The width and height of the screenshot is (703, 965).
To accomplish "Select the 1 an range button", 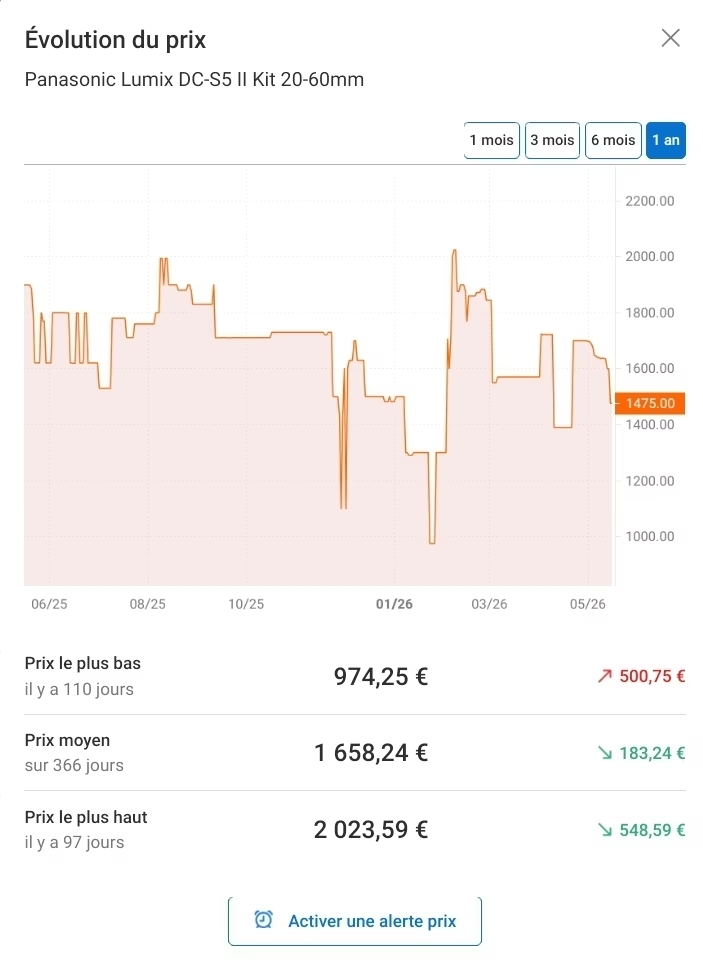I will (x=665, y=140).
